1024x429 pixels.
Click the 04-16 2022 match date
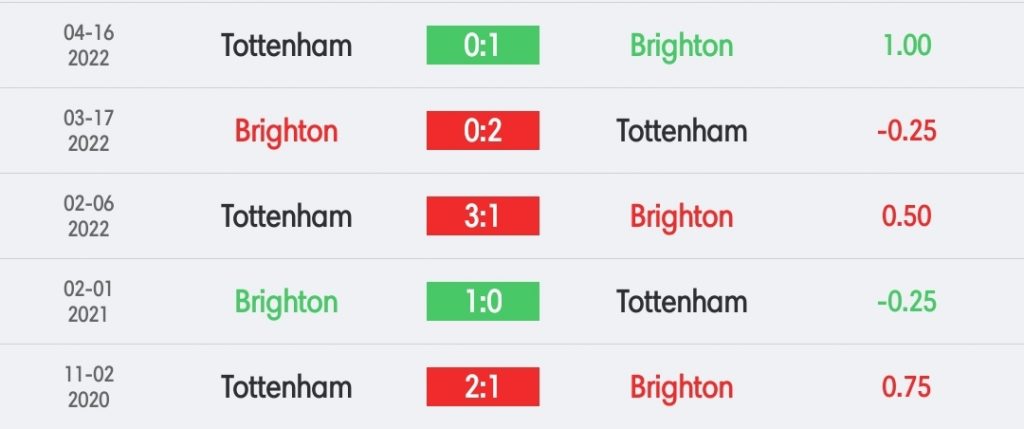pyautogui.click(x=89, y=45)
